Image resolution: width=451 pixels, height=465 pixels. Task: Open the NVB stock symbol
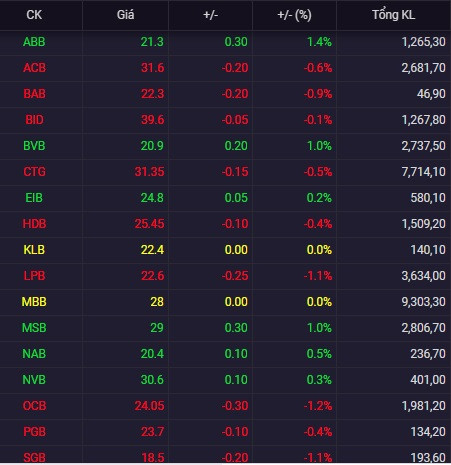pos(34,380)
